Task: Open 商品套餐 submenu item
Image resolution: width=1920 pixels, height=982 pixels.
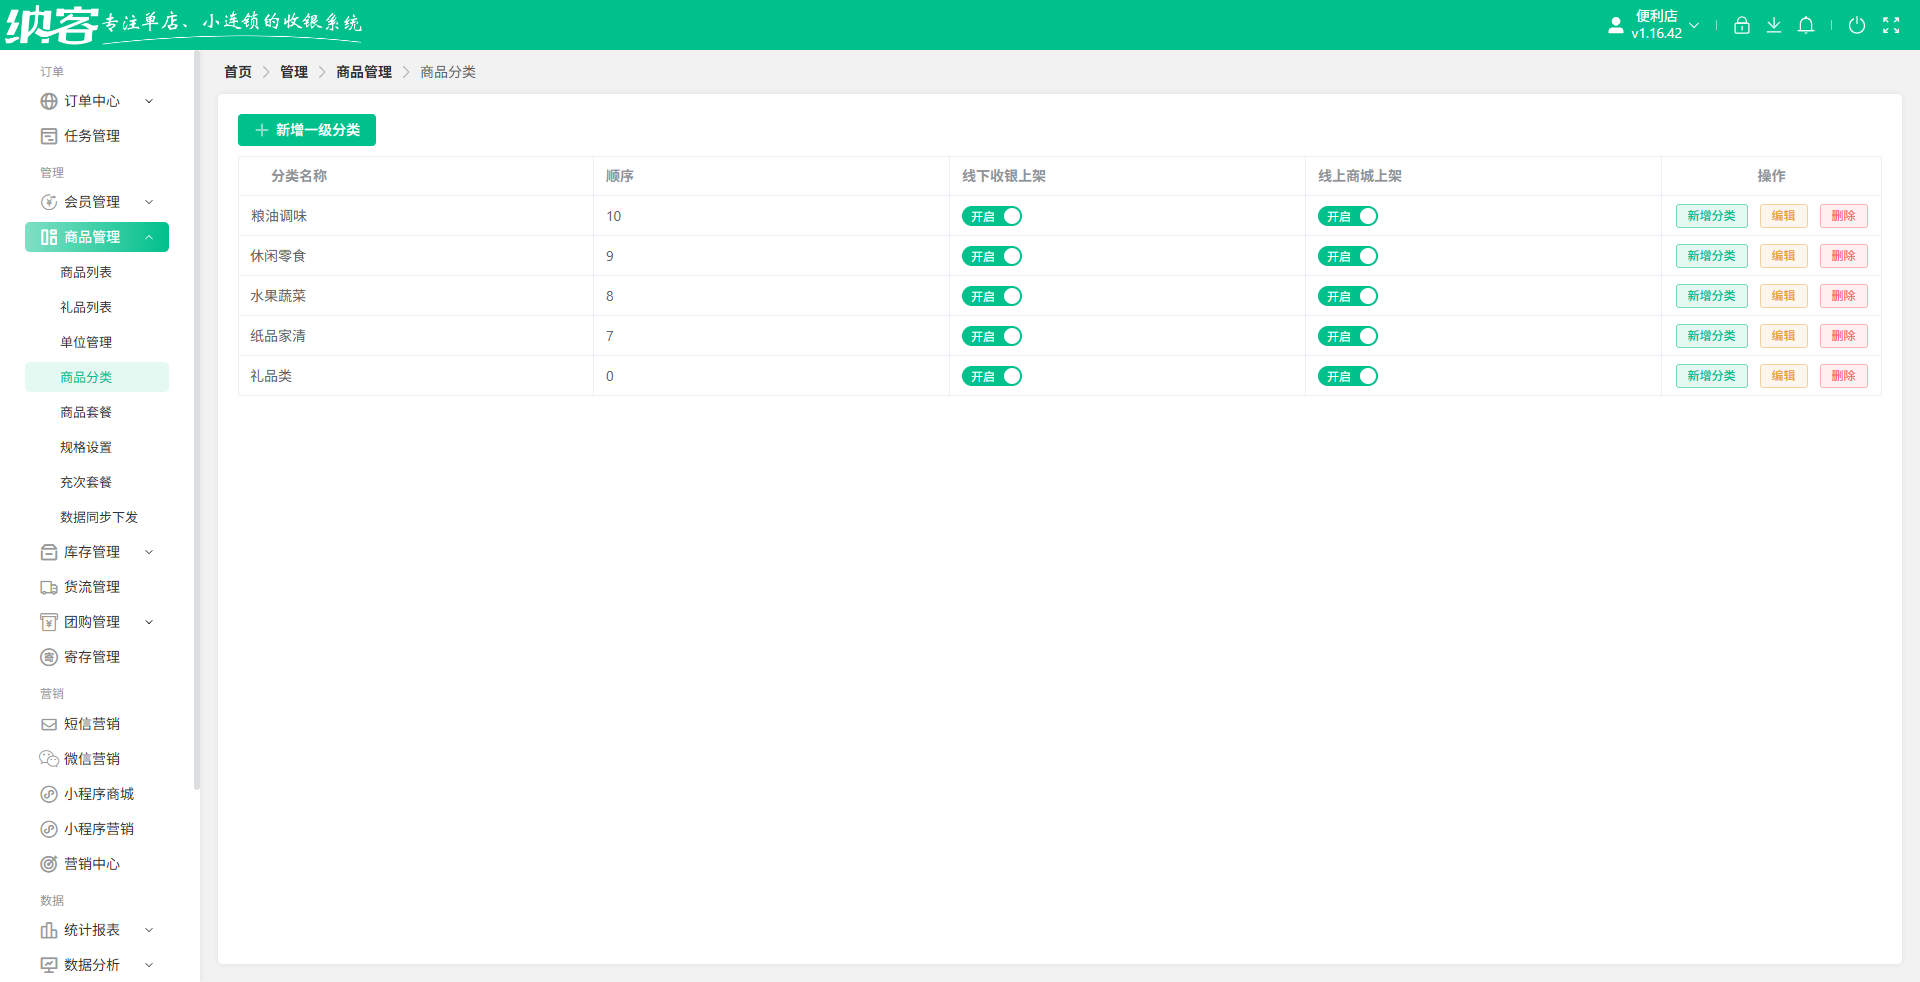Action: [97, 412]
